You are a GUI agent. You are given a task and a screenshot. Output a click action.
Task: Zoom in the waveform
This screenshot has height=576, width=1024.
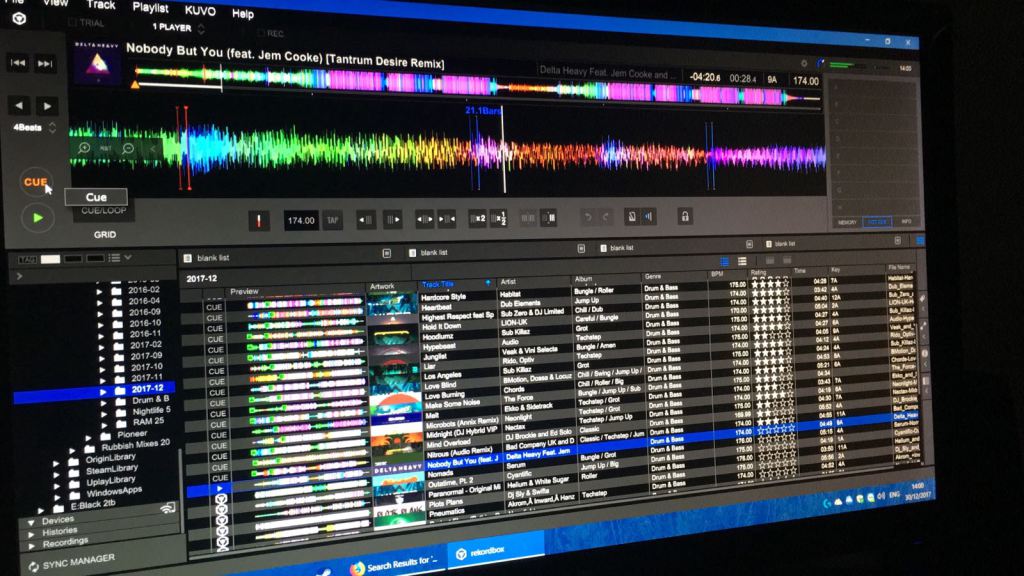[x=84, y=148]
